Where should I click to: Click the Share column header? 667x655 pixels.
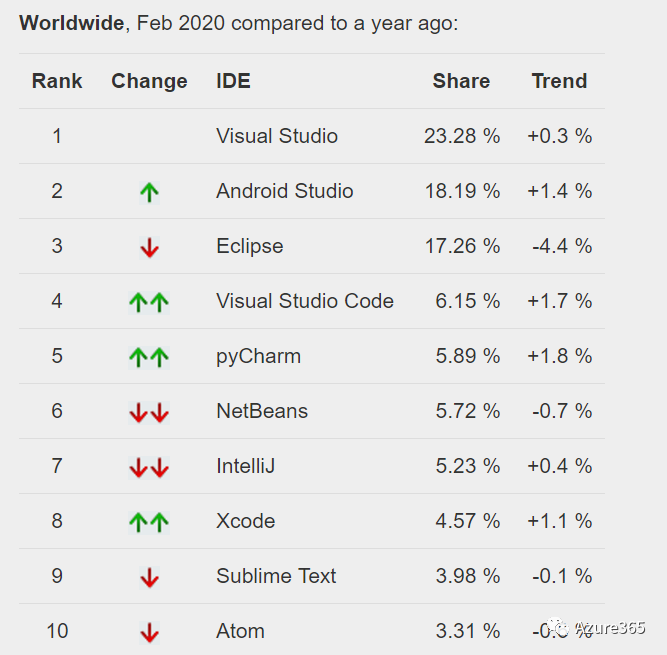[461, 81]
